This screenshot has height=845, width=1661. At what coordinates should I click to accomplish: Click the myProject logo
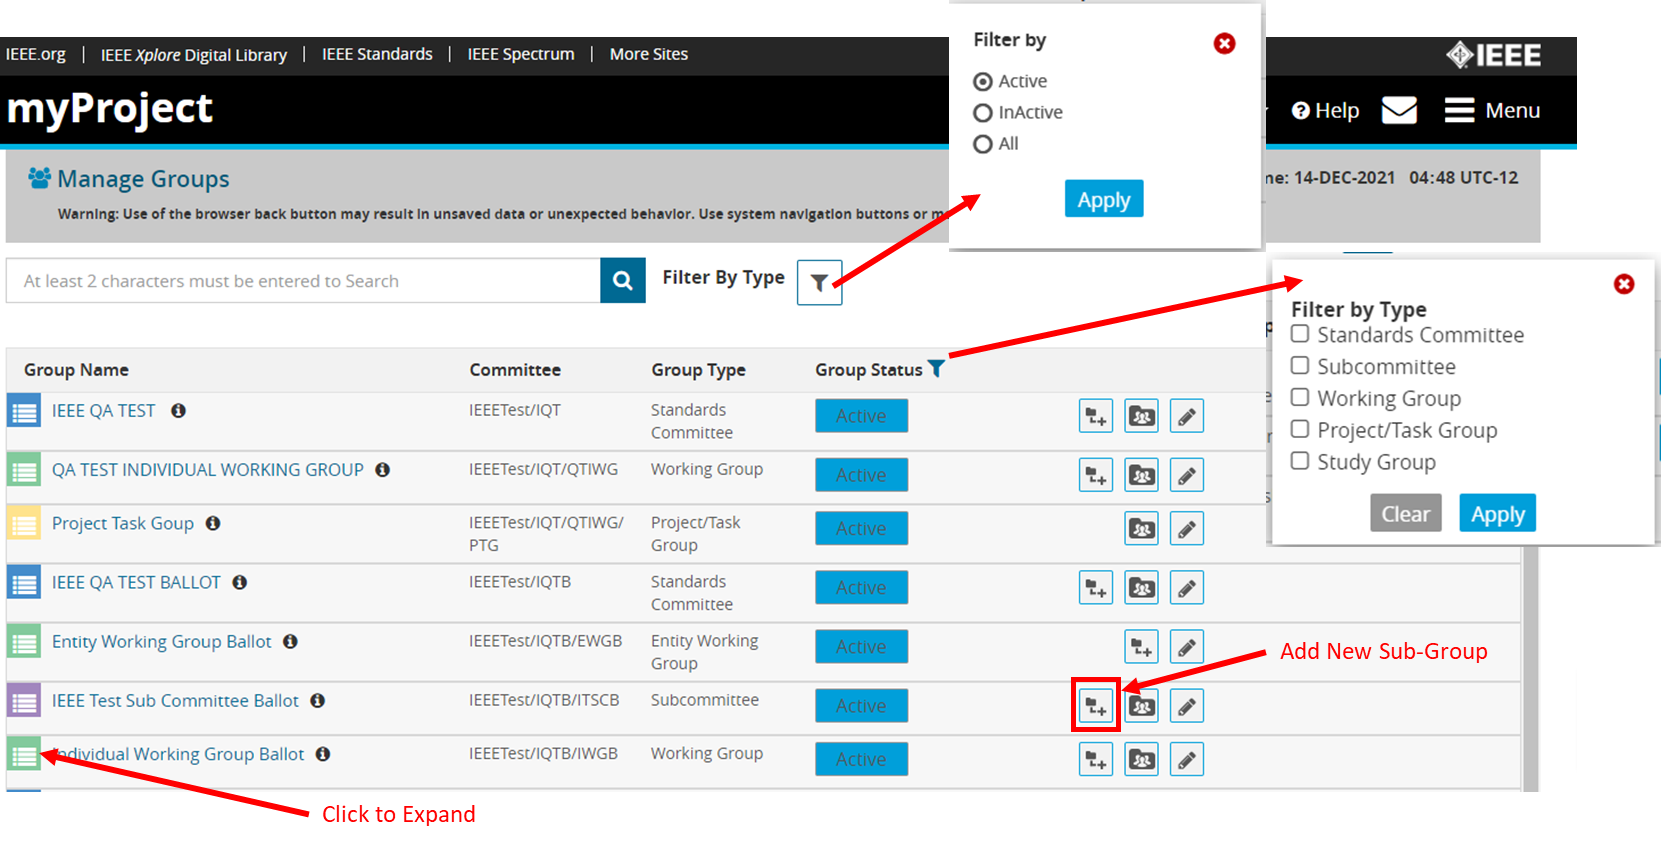(110, 108)
